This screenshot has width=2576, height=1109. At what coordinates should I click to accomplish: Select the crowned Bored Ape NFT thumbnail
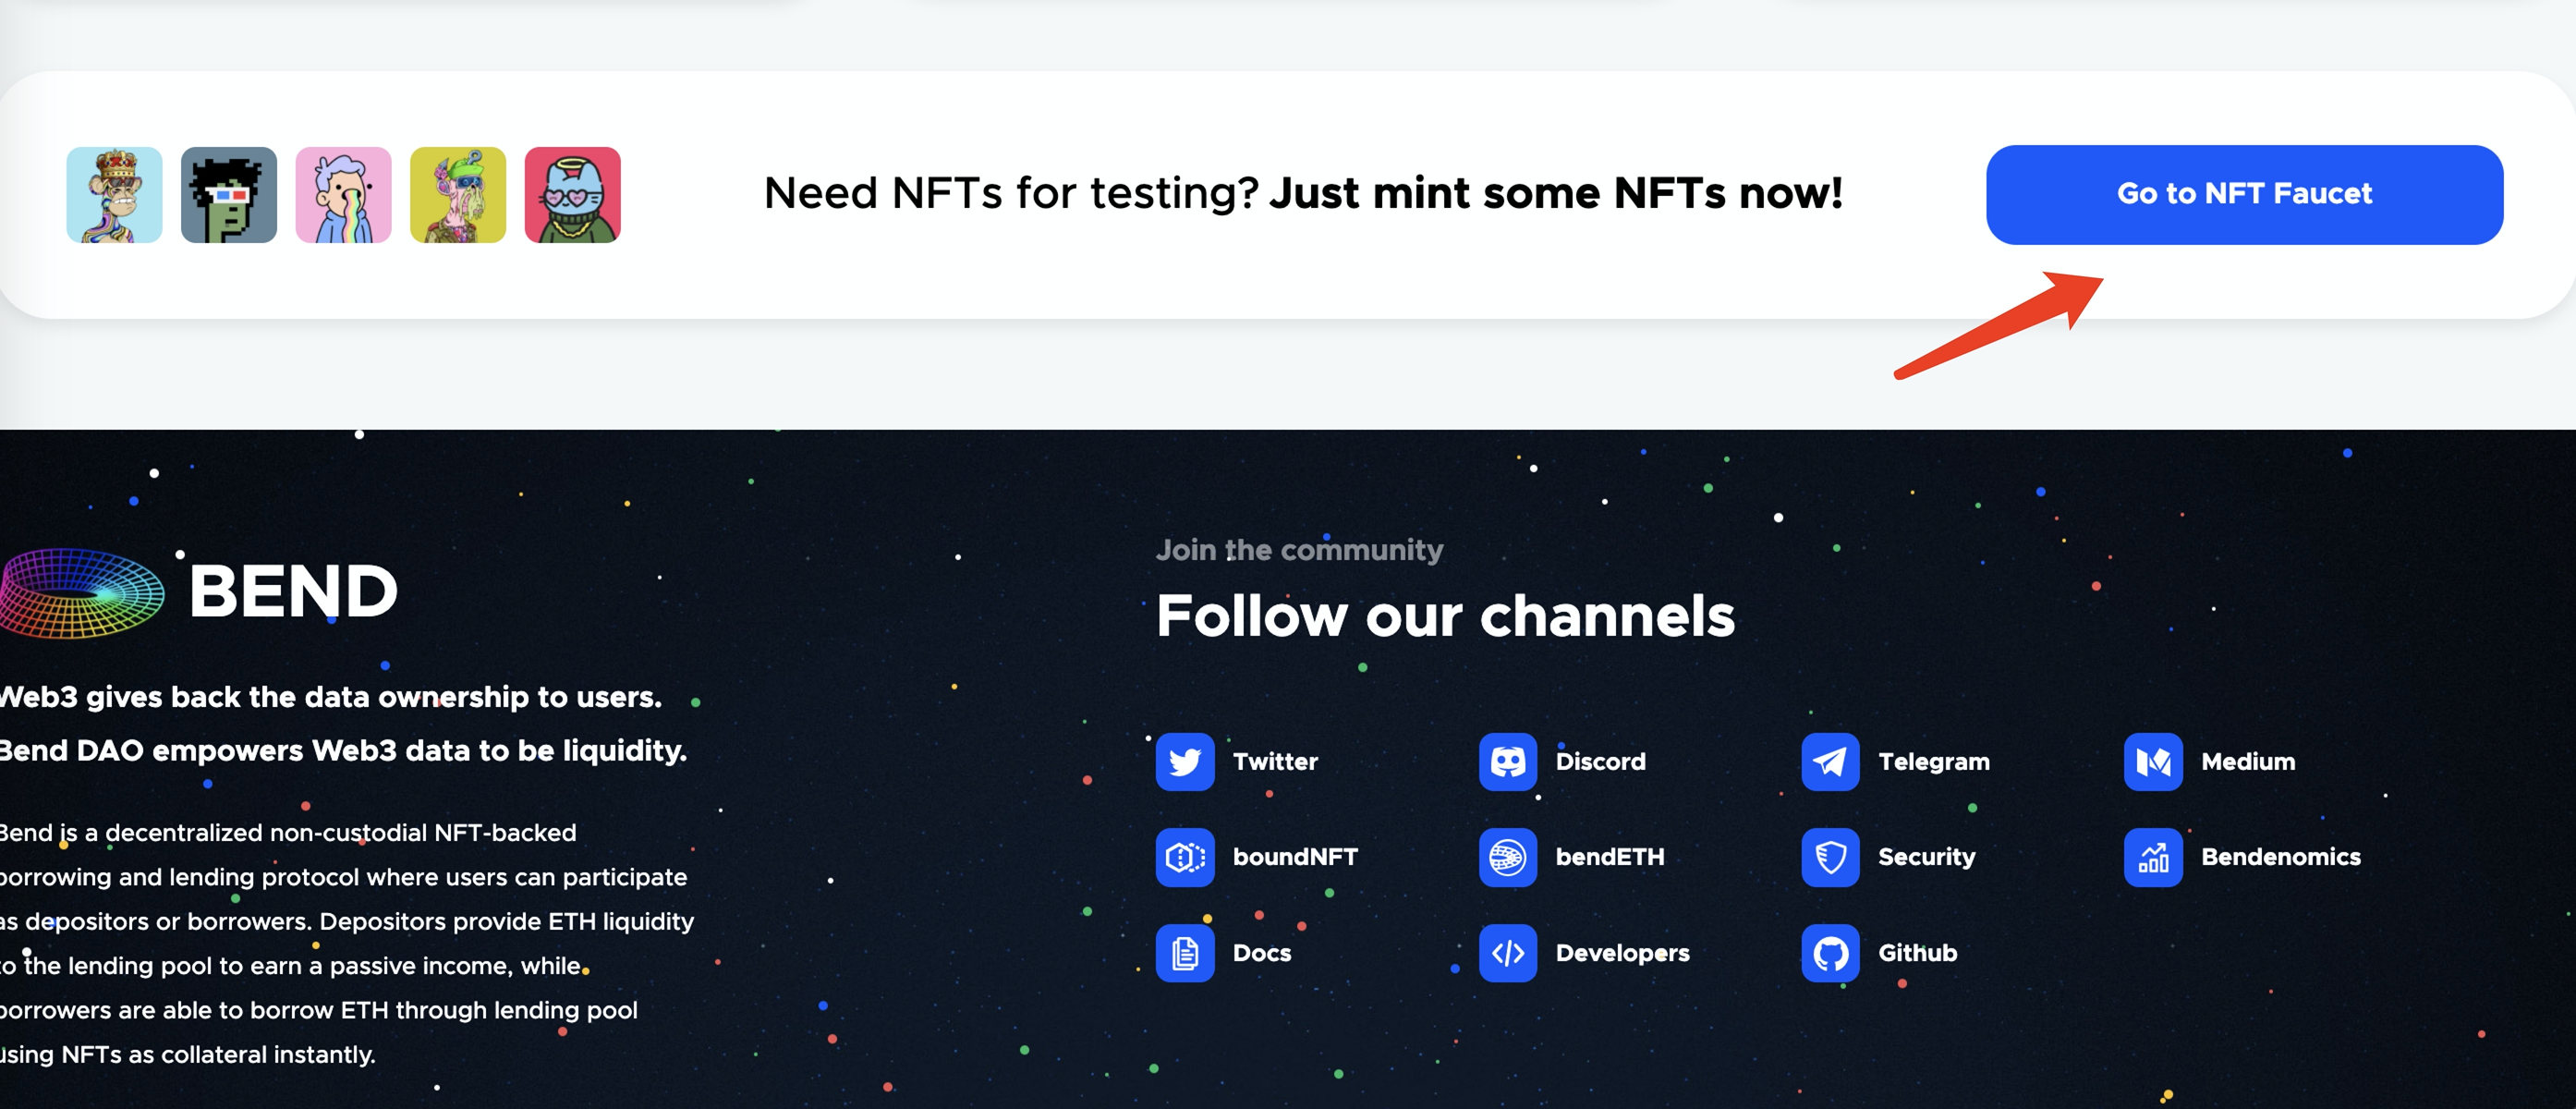[114, 195]
